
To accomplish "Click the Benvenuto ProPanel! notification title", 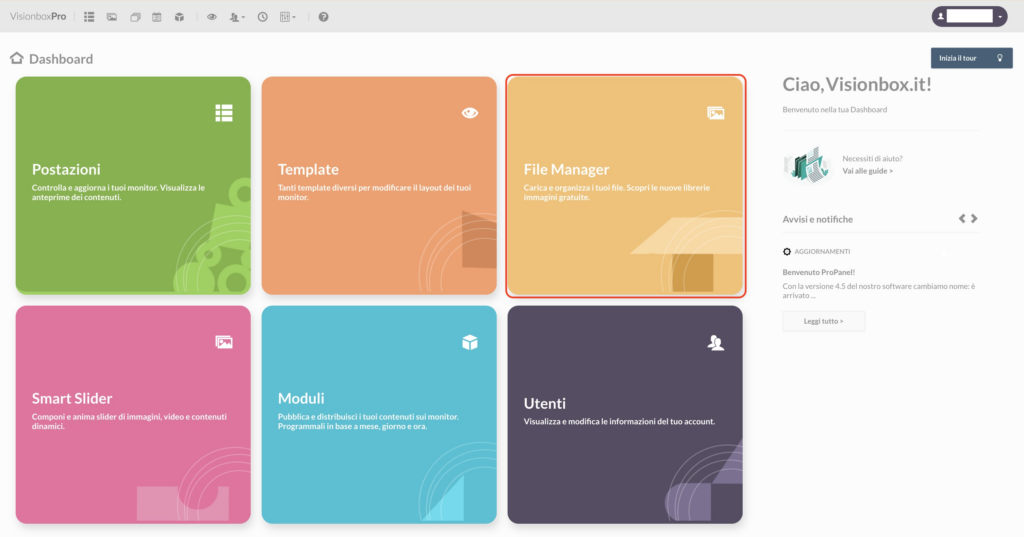I will [x=818, y=272].
